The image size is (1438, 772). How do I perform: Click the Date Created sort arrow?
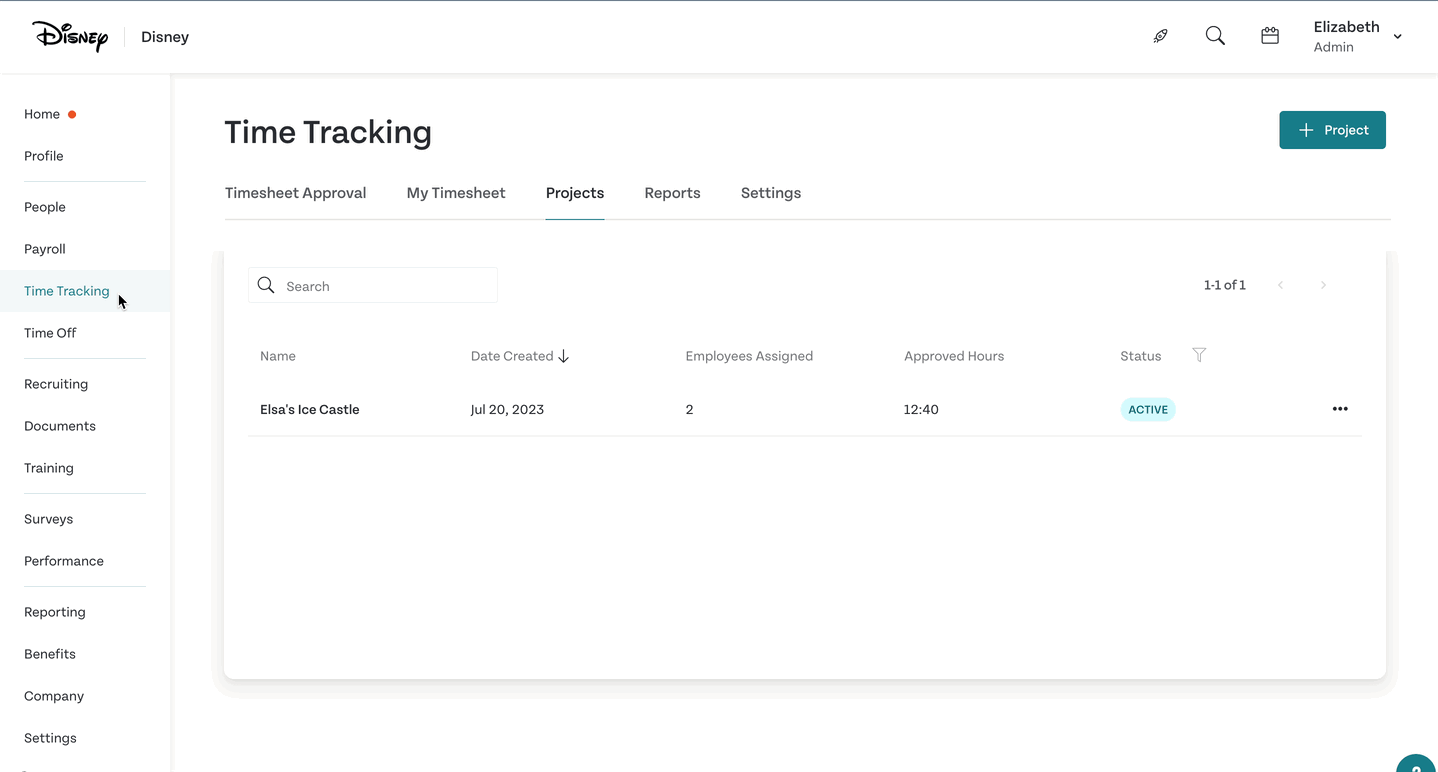(564, 356)
